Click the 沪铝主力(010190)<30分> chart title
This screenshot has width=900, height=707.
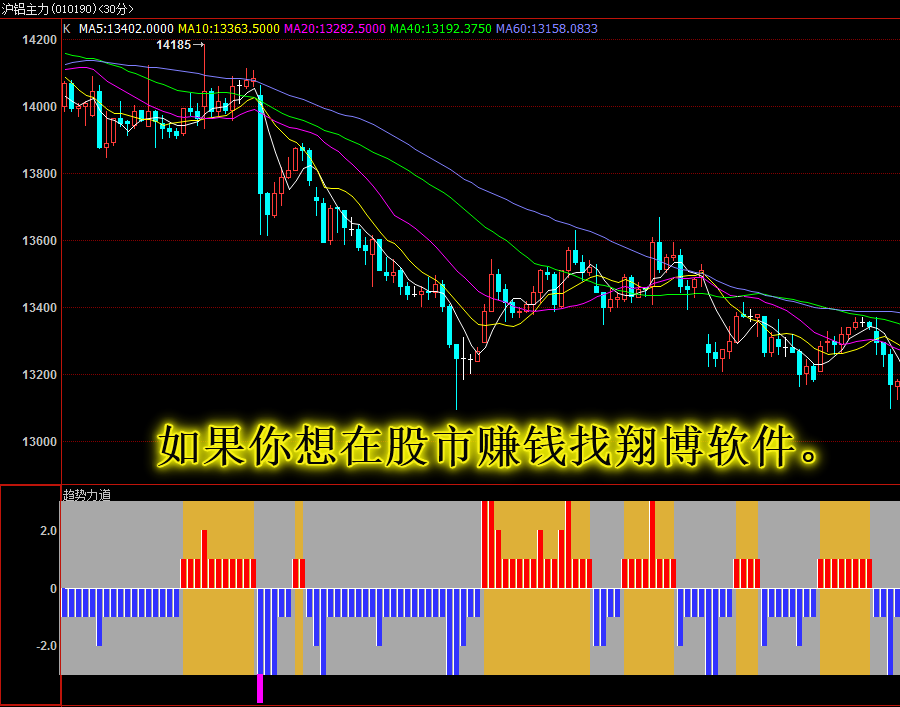67,9
